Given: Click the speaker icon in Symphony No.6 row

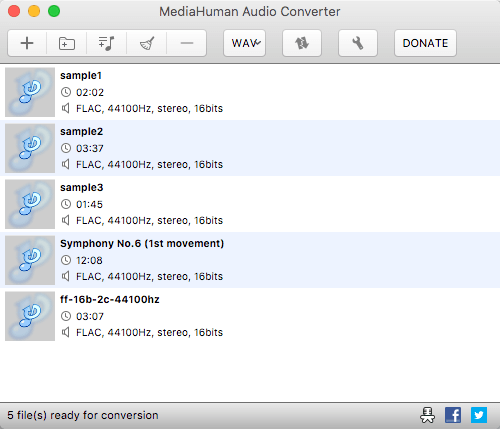Looking at the screenshot, I should click(x=66, y=276).
